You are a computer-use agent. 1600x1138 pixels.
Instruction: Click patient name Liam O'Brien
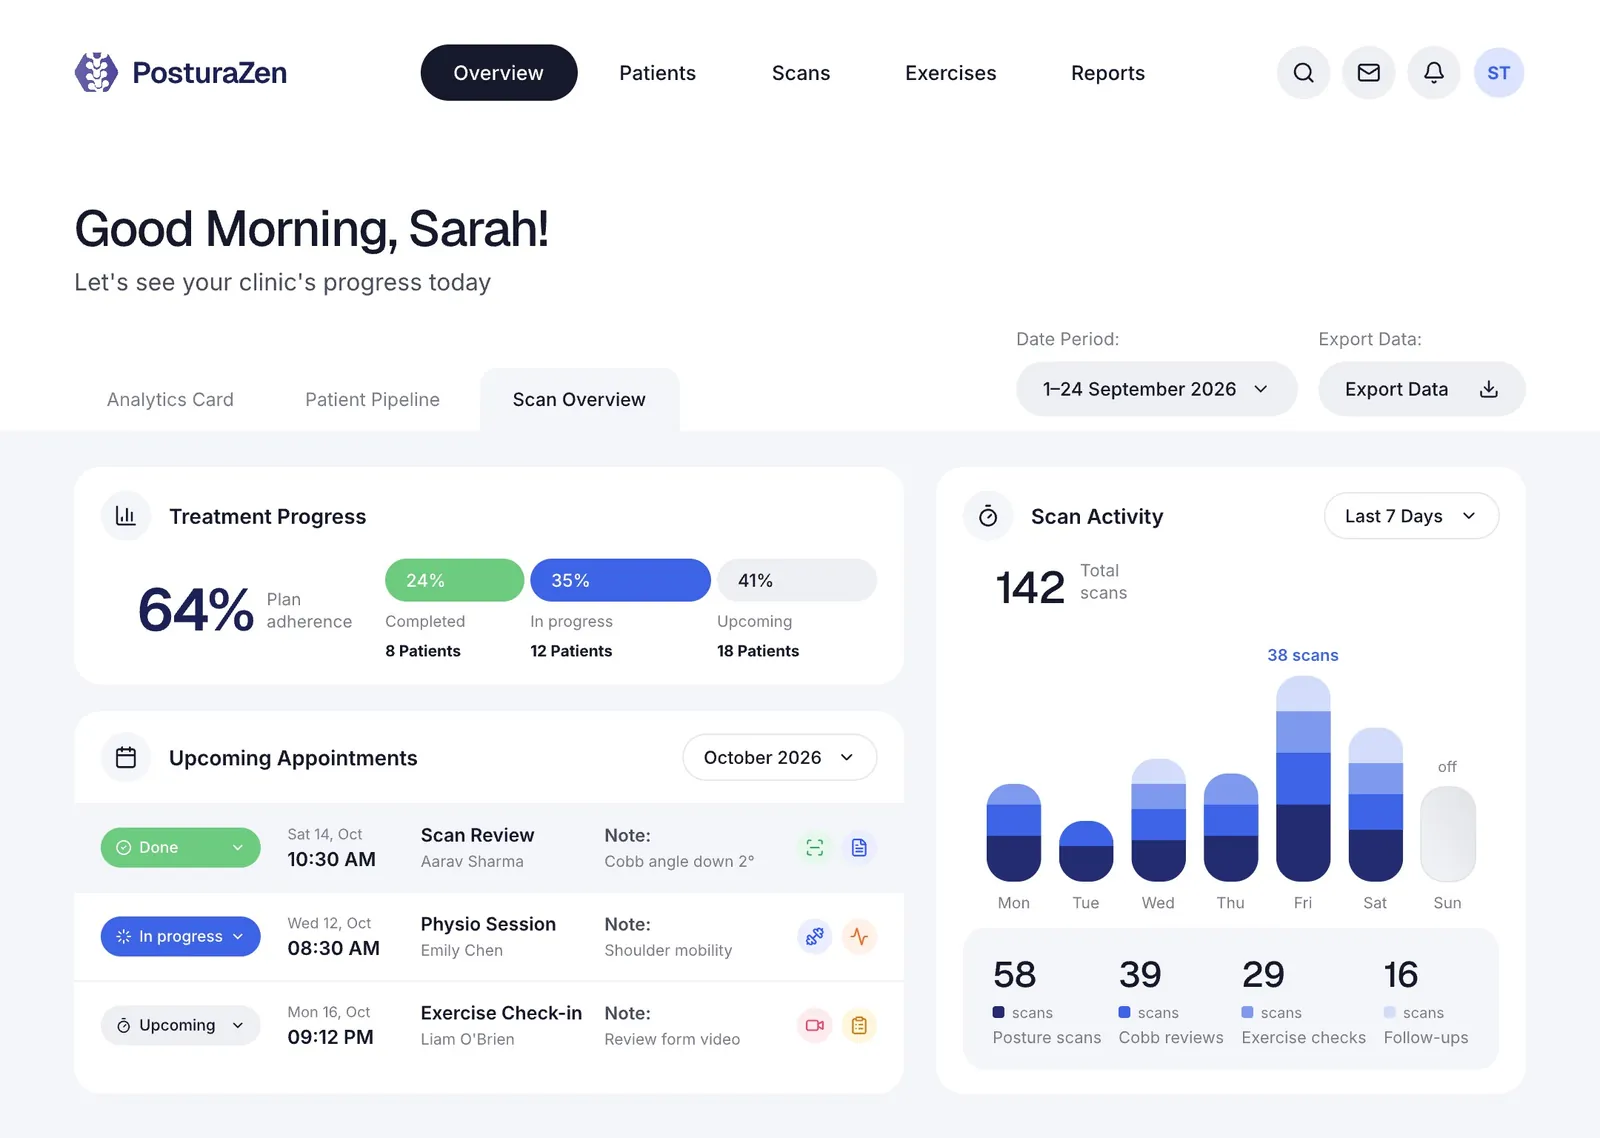pos(467,1039)
